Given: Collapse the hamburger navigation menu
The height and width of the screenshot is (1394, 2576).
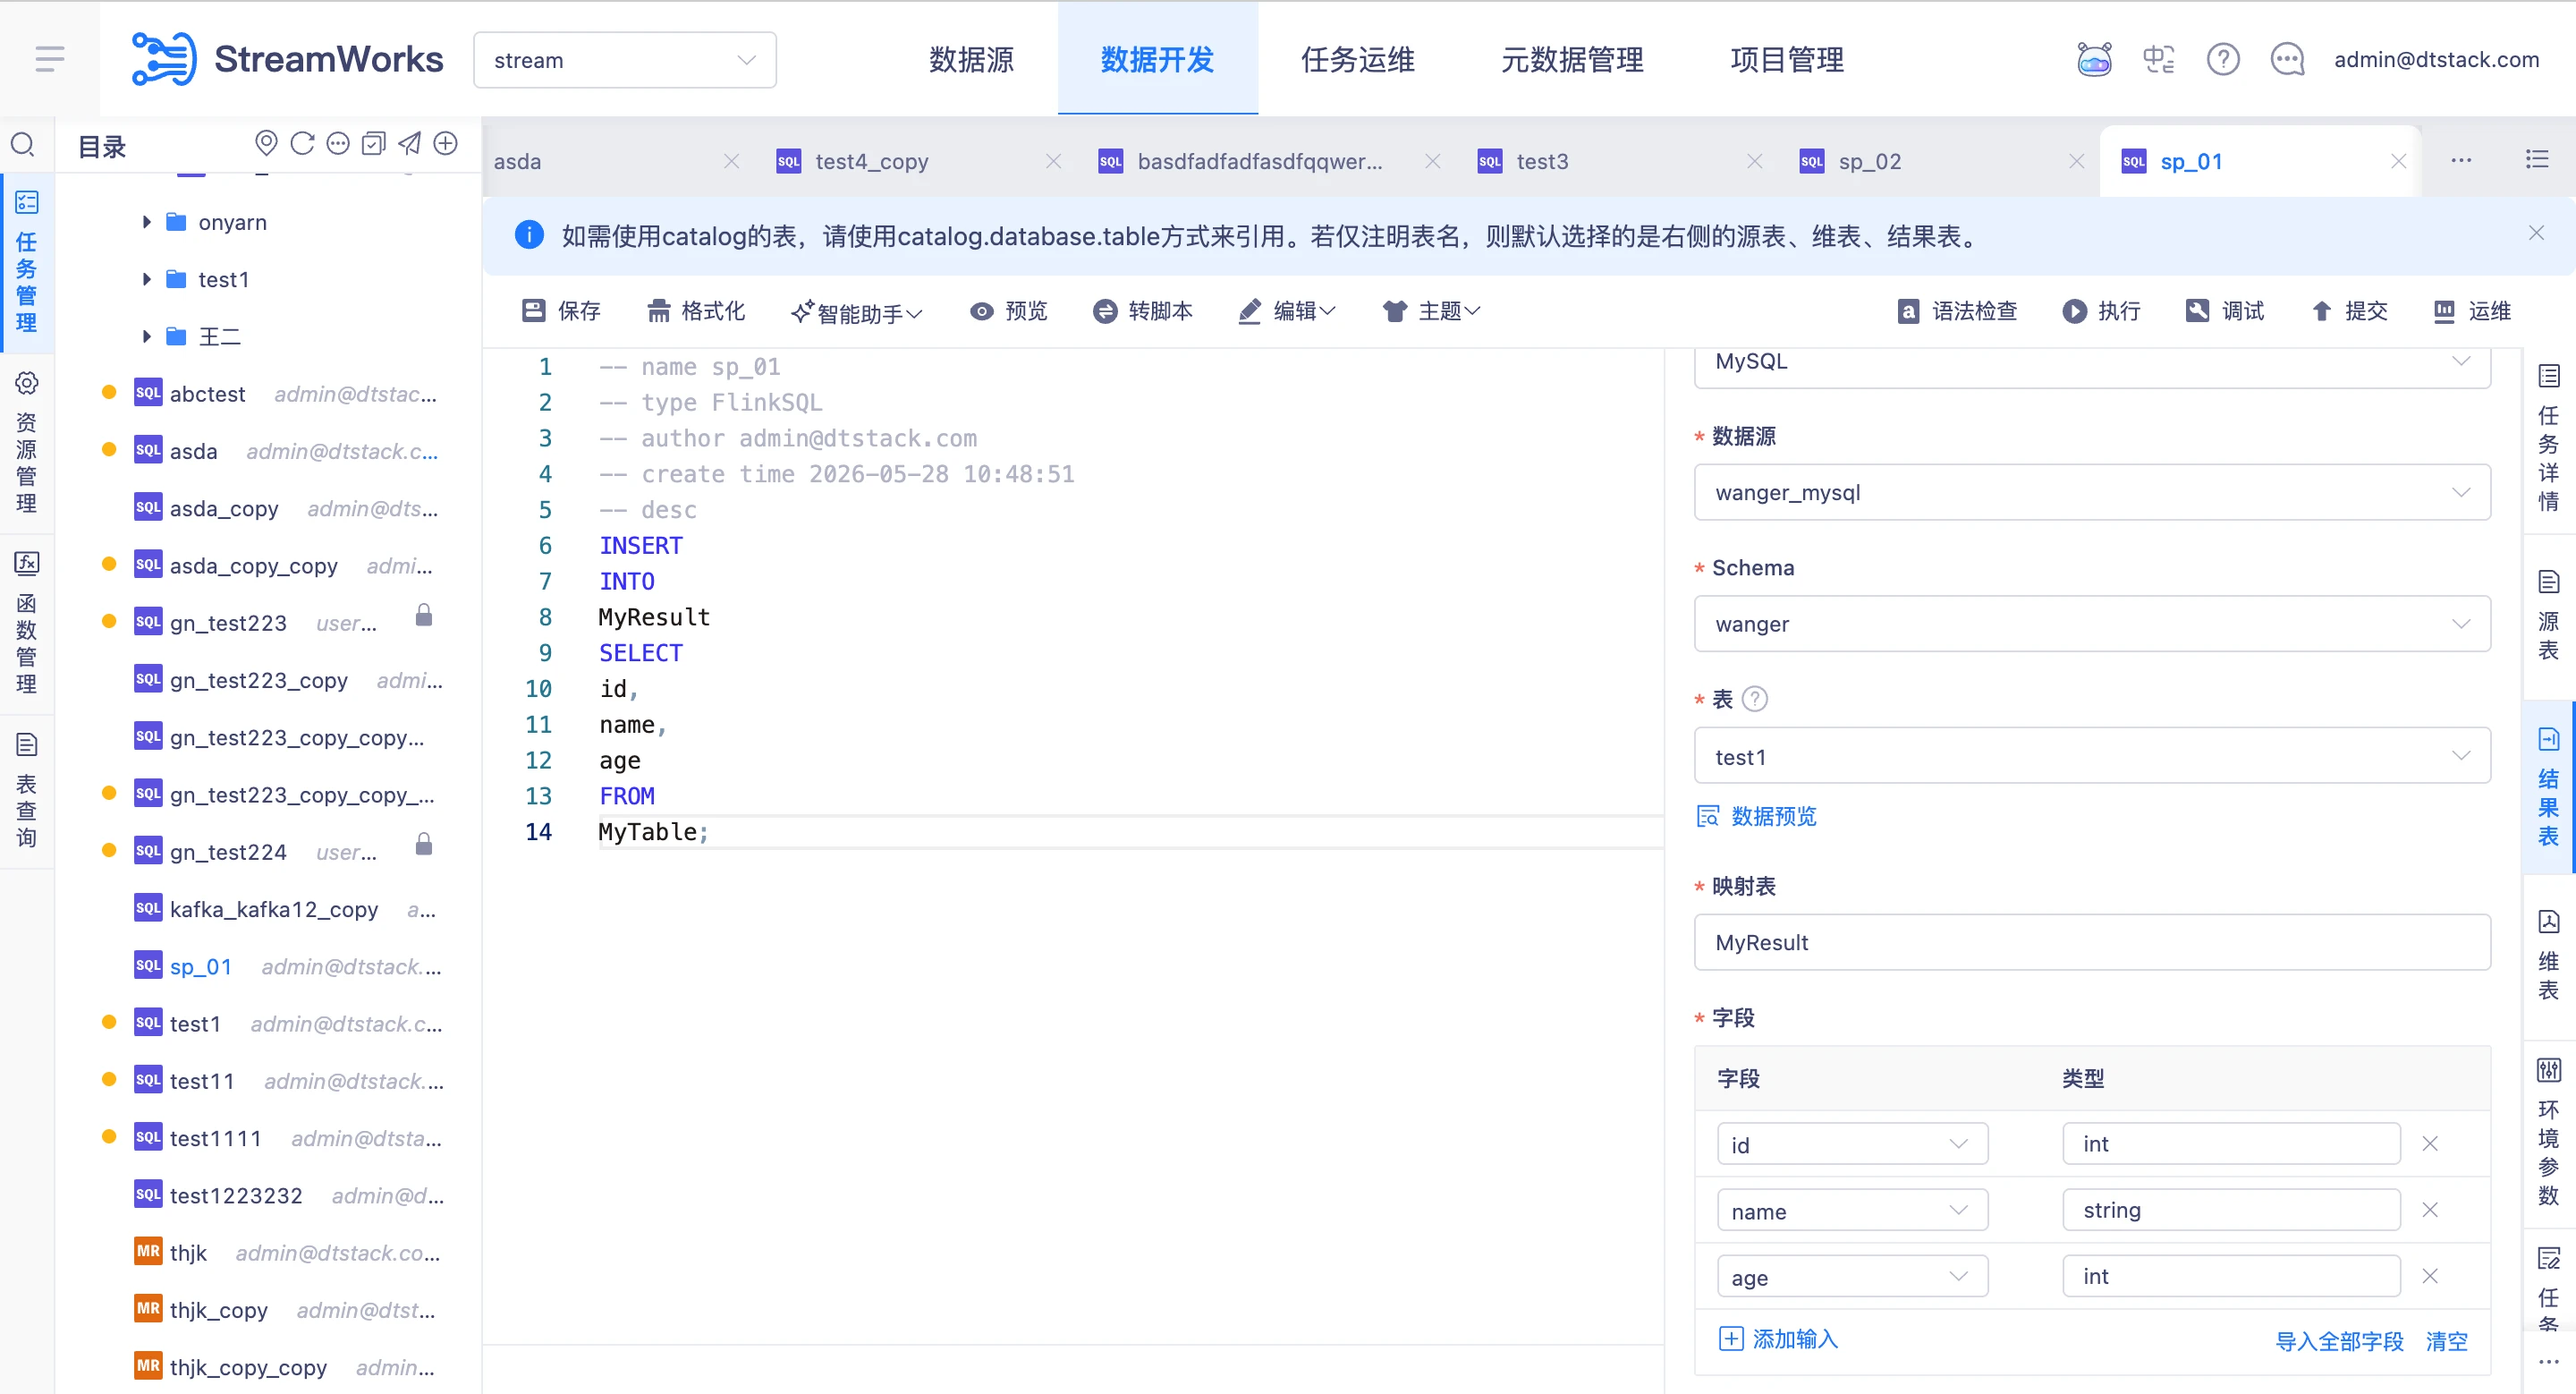Looking at the screenshot, I should point(49,59).
